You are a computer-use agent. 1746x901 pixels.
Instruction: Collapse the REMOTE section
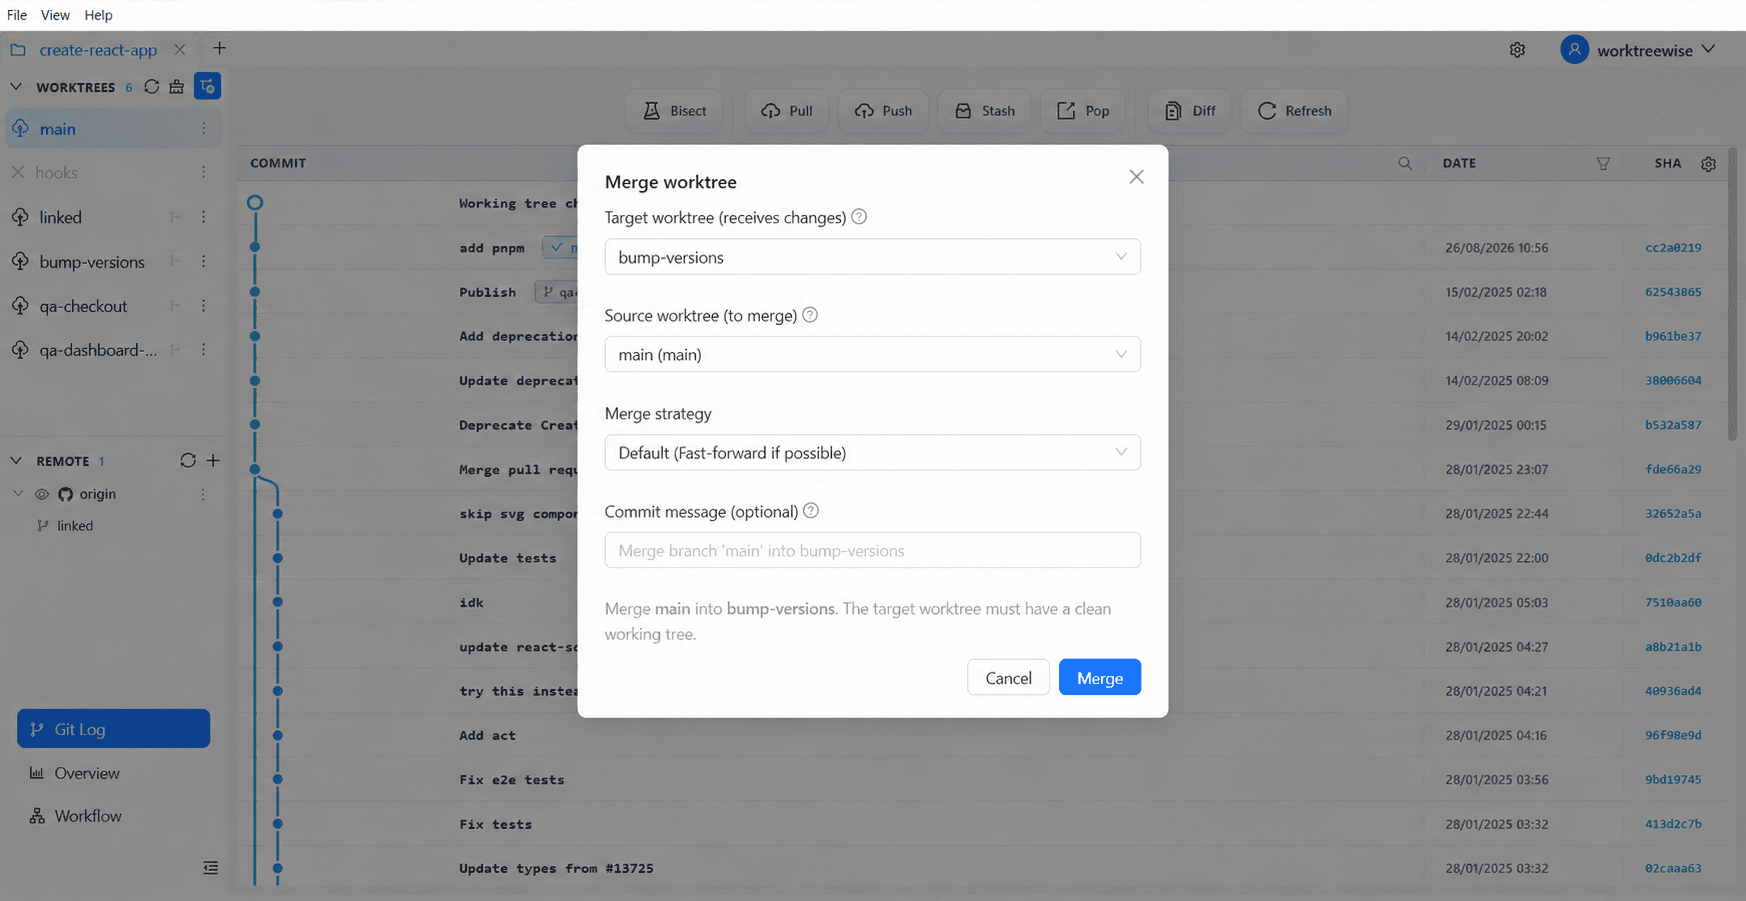pos(16,461)
